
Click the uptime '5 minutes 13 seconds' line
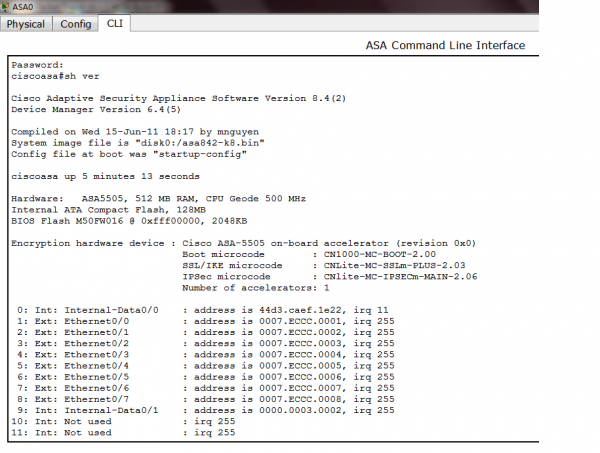tap(105, 176)
